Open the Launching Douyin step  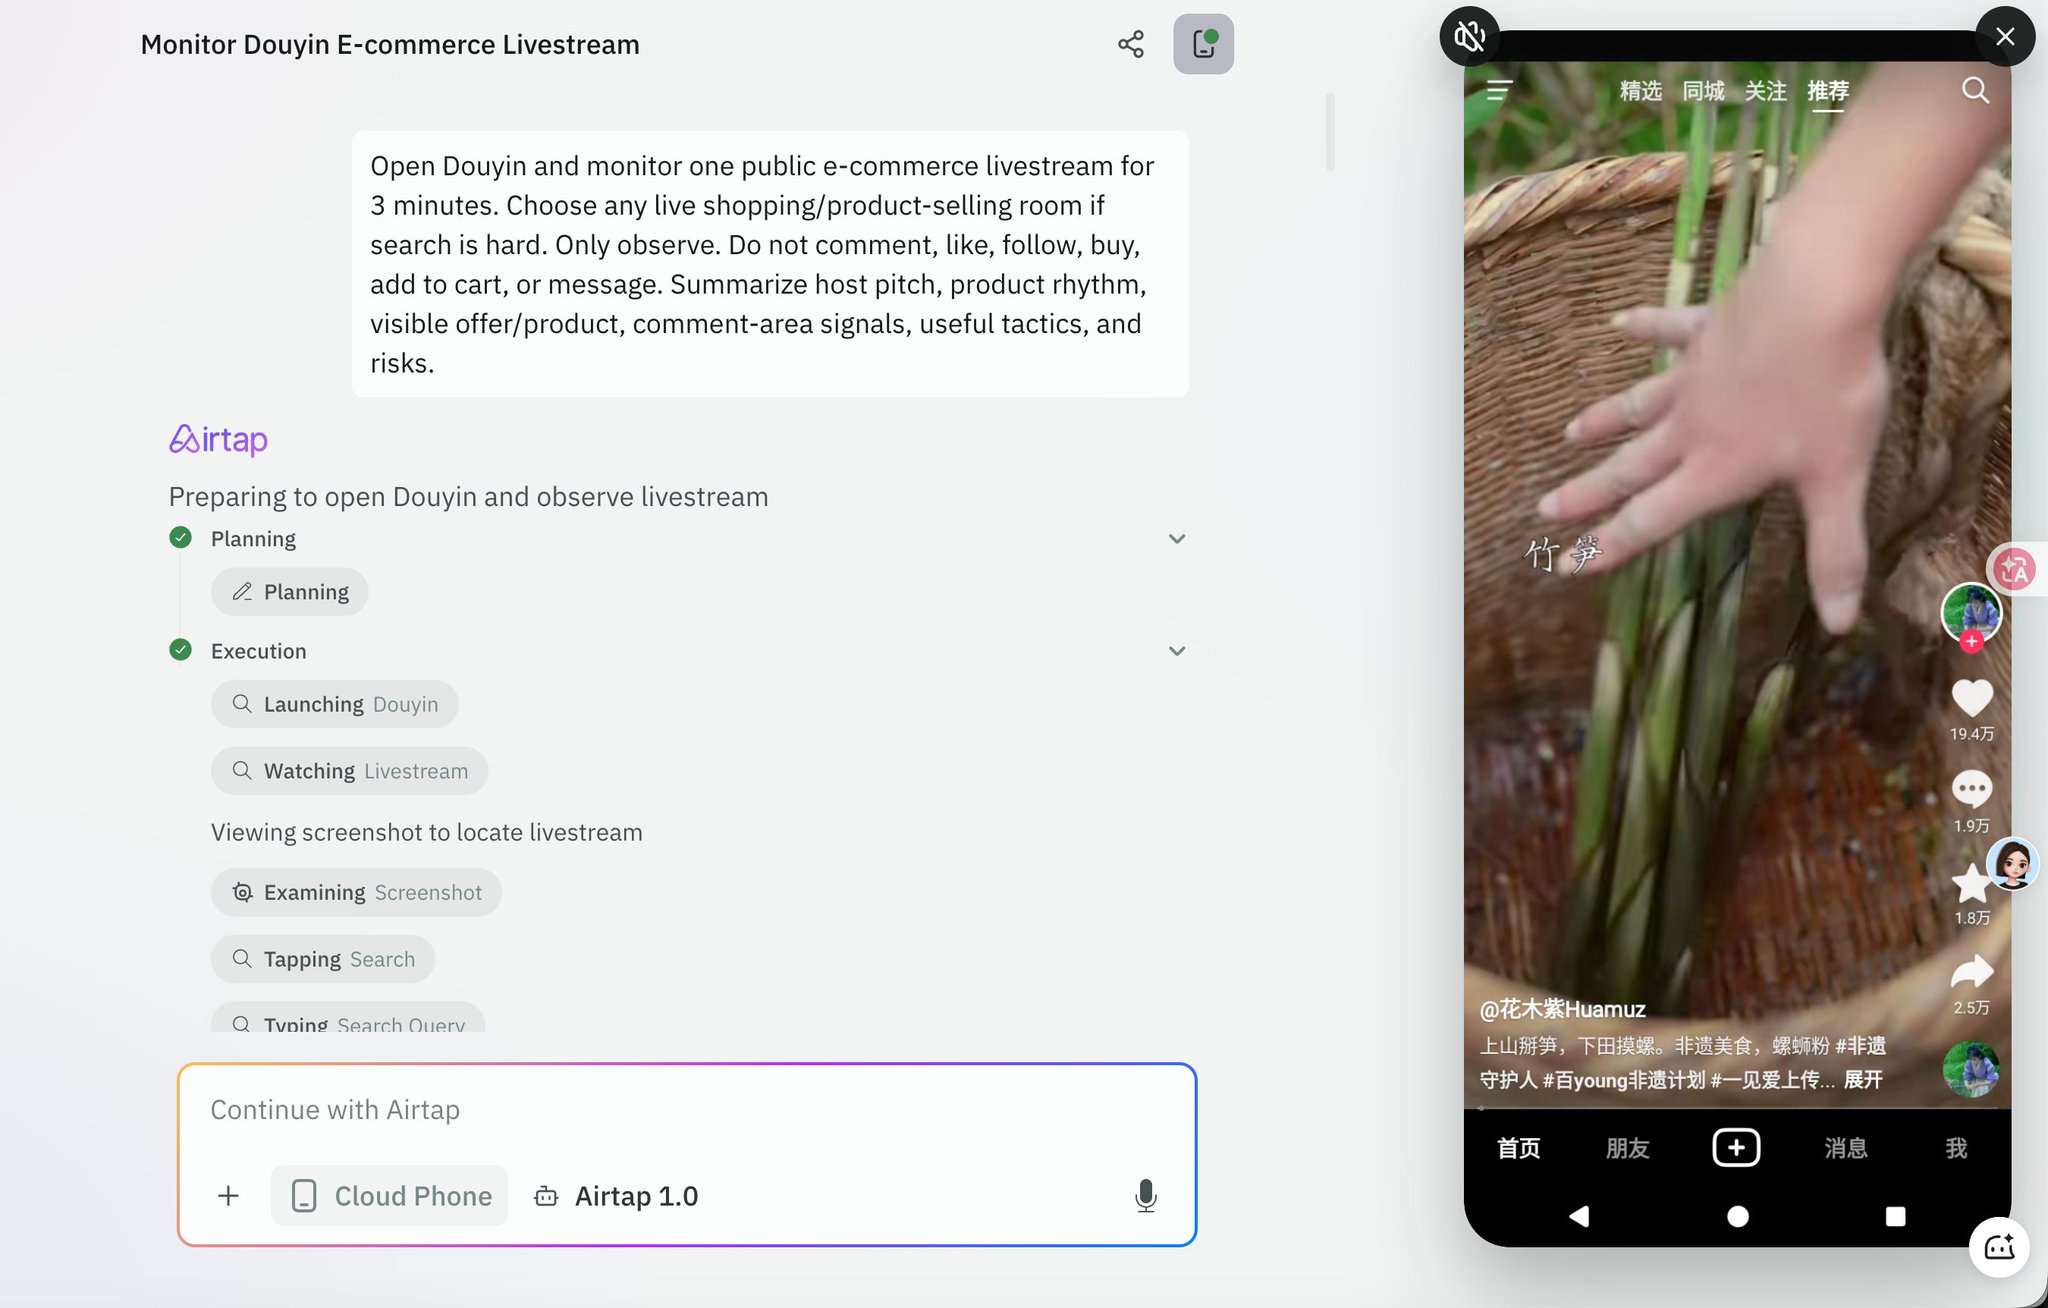335,704
